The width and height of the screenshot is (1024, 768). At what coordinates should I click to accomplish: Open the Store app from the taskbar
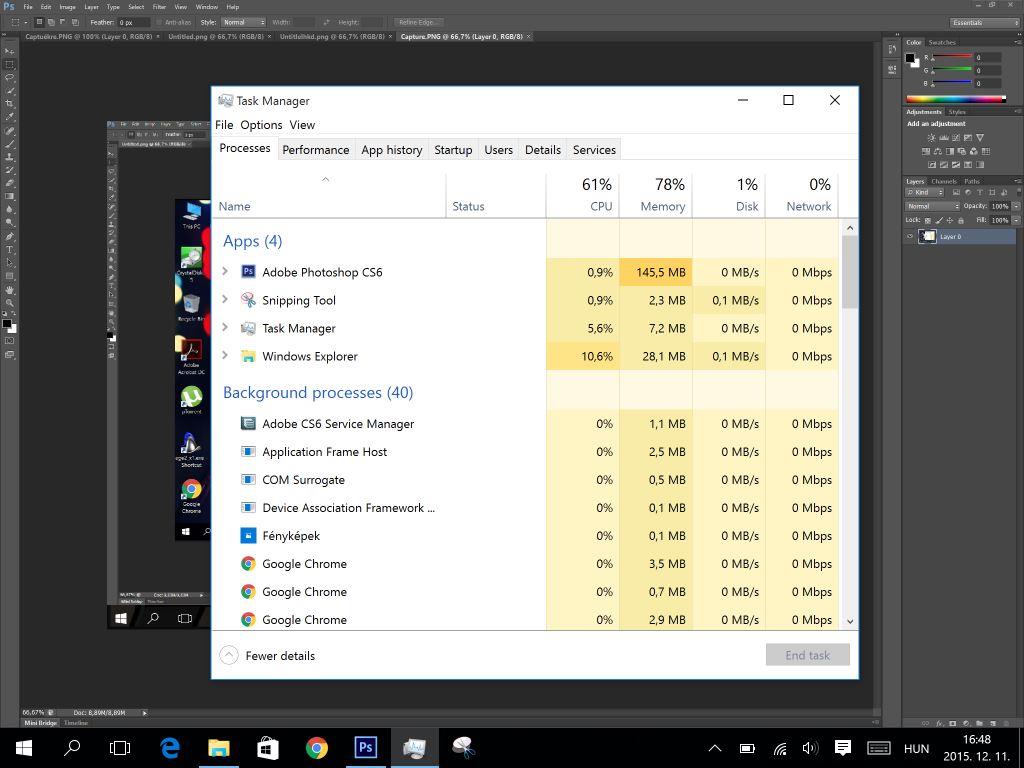[268, 748]
